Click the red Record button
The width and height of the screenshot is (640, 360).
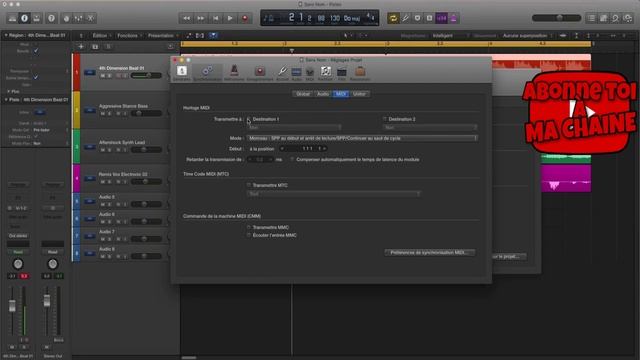(x=245, y=18)
